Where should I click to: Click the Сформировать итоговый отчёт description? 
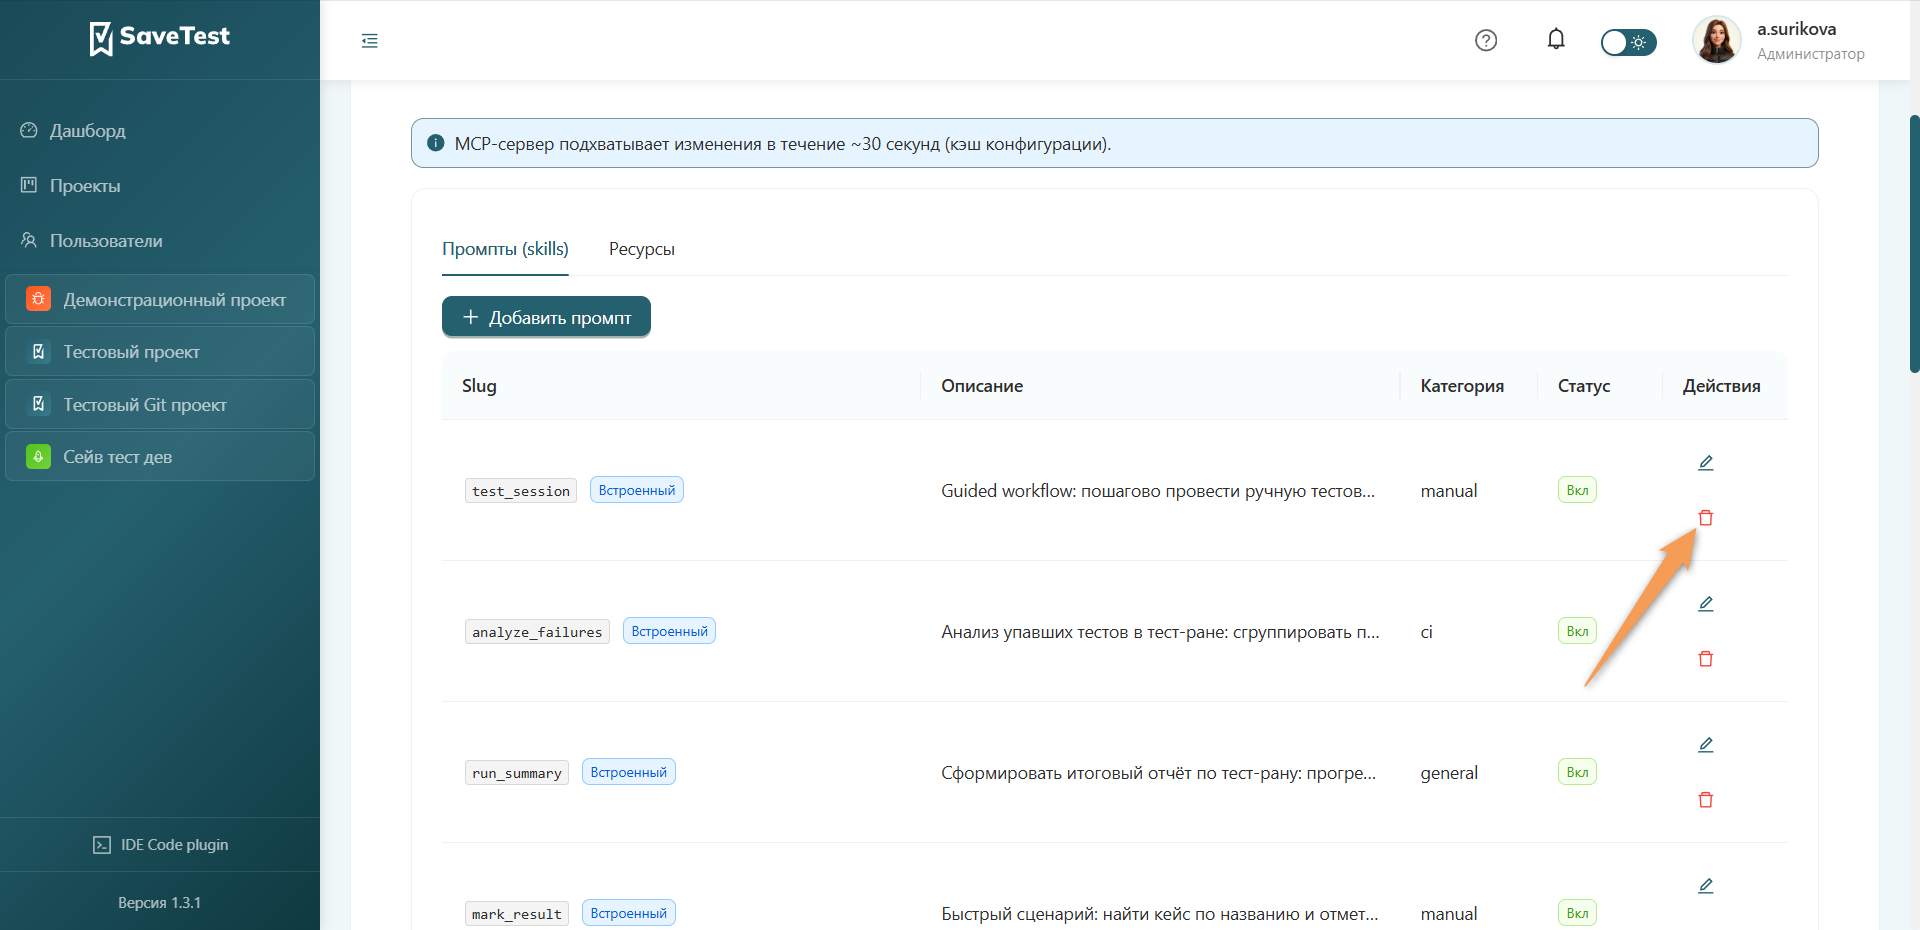(x=1158, y=773)
